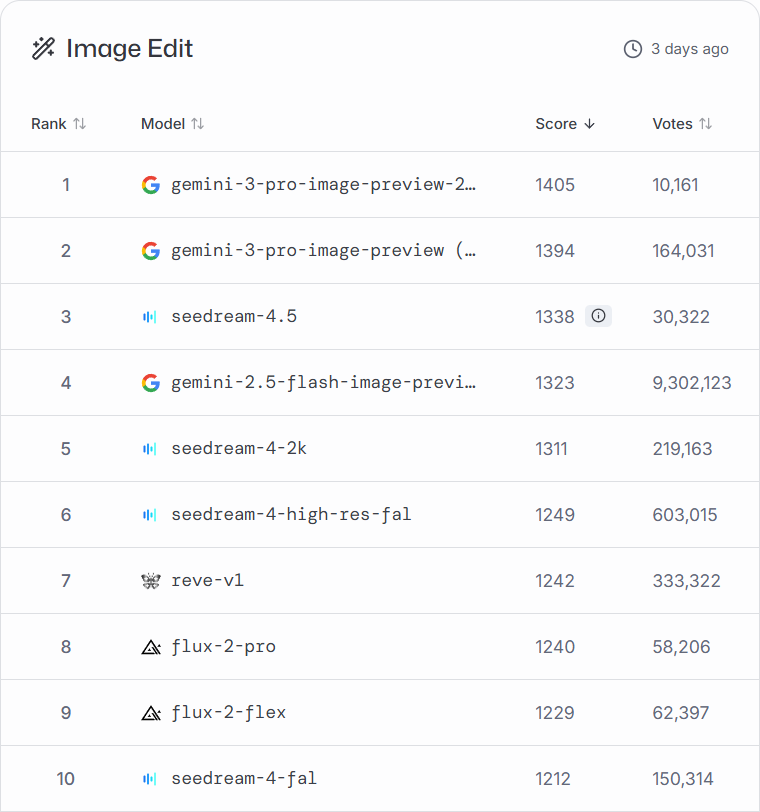Viewport: 760px width, 812px height.
Task: Sort the table by Votes column
Action: click(682, 124)
